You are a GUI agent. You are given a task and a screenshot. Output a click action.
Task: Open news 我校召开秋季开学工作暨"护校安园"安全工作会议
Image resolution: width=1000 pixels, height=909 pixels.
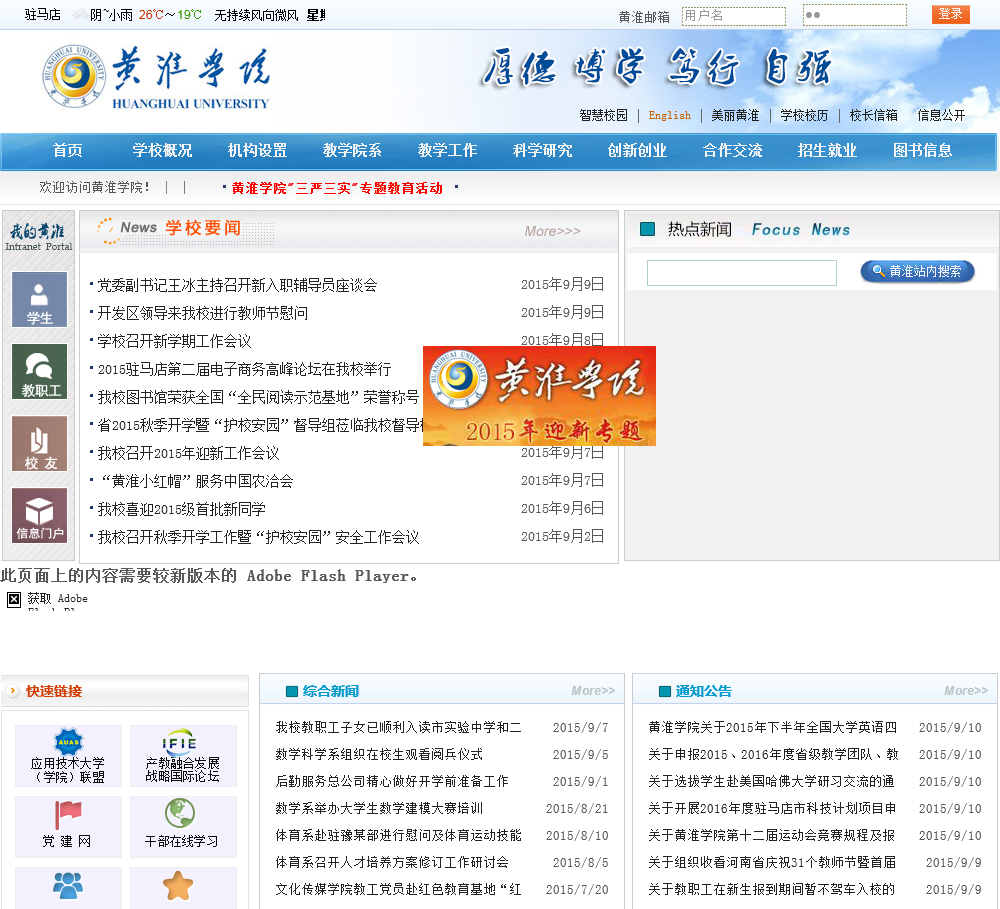coord(258,538)
